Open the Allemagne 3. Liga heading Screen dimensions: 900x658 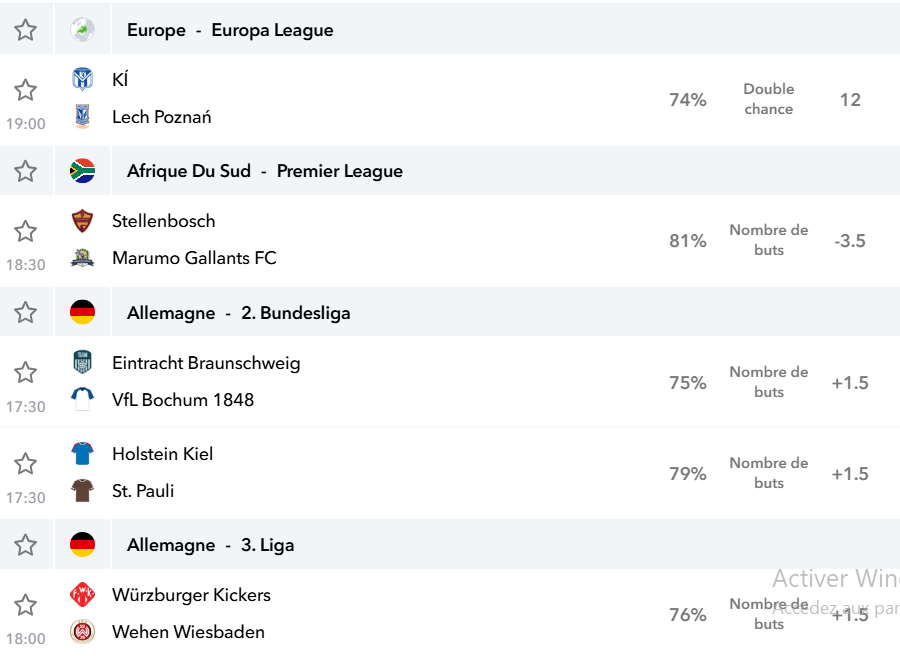coord(211,545)
